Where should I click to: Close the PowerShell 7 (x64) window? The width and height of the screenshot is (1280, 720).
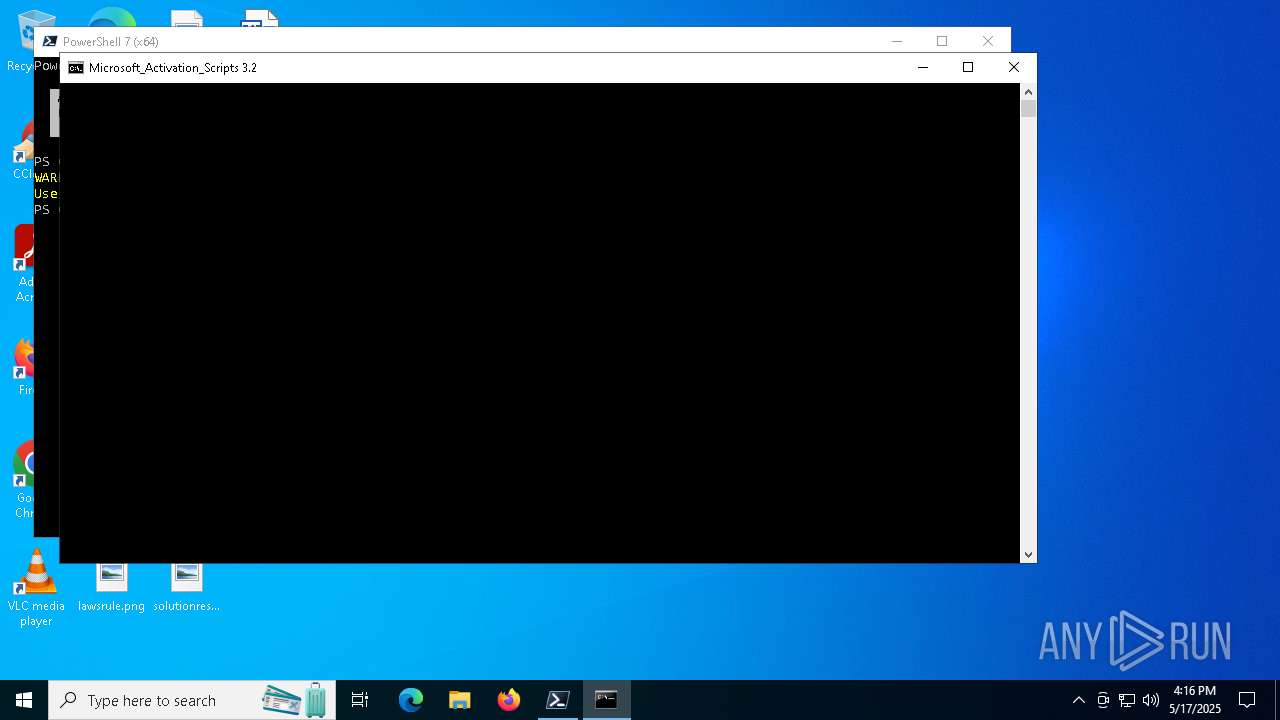point(988,41)
